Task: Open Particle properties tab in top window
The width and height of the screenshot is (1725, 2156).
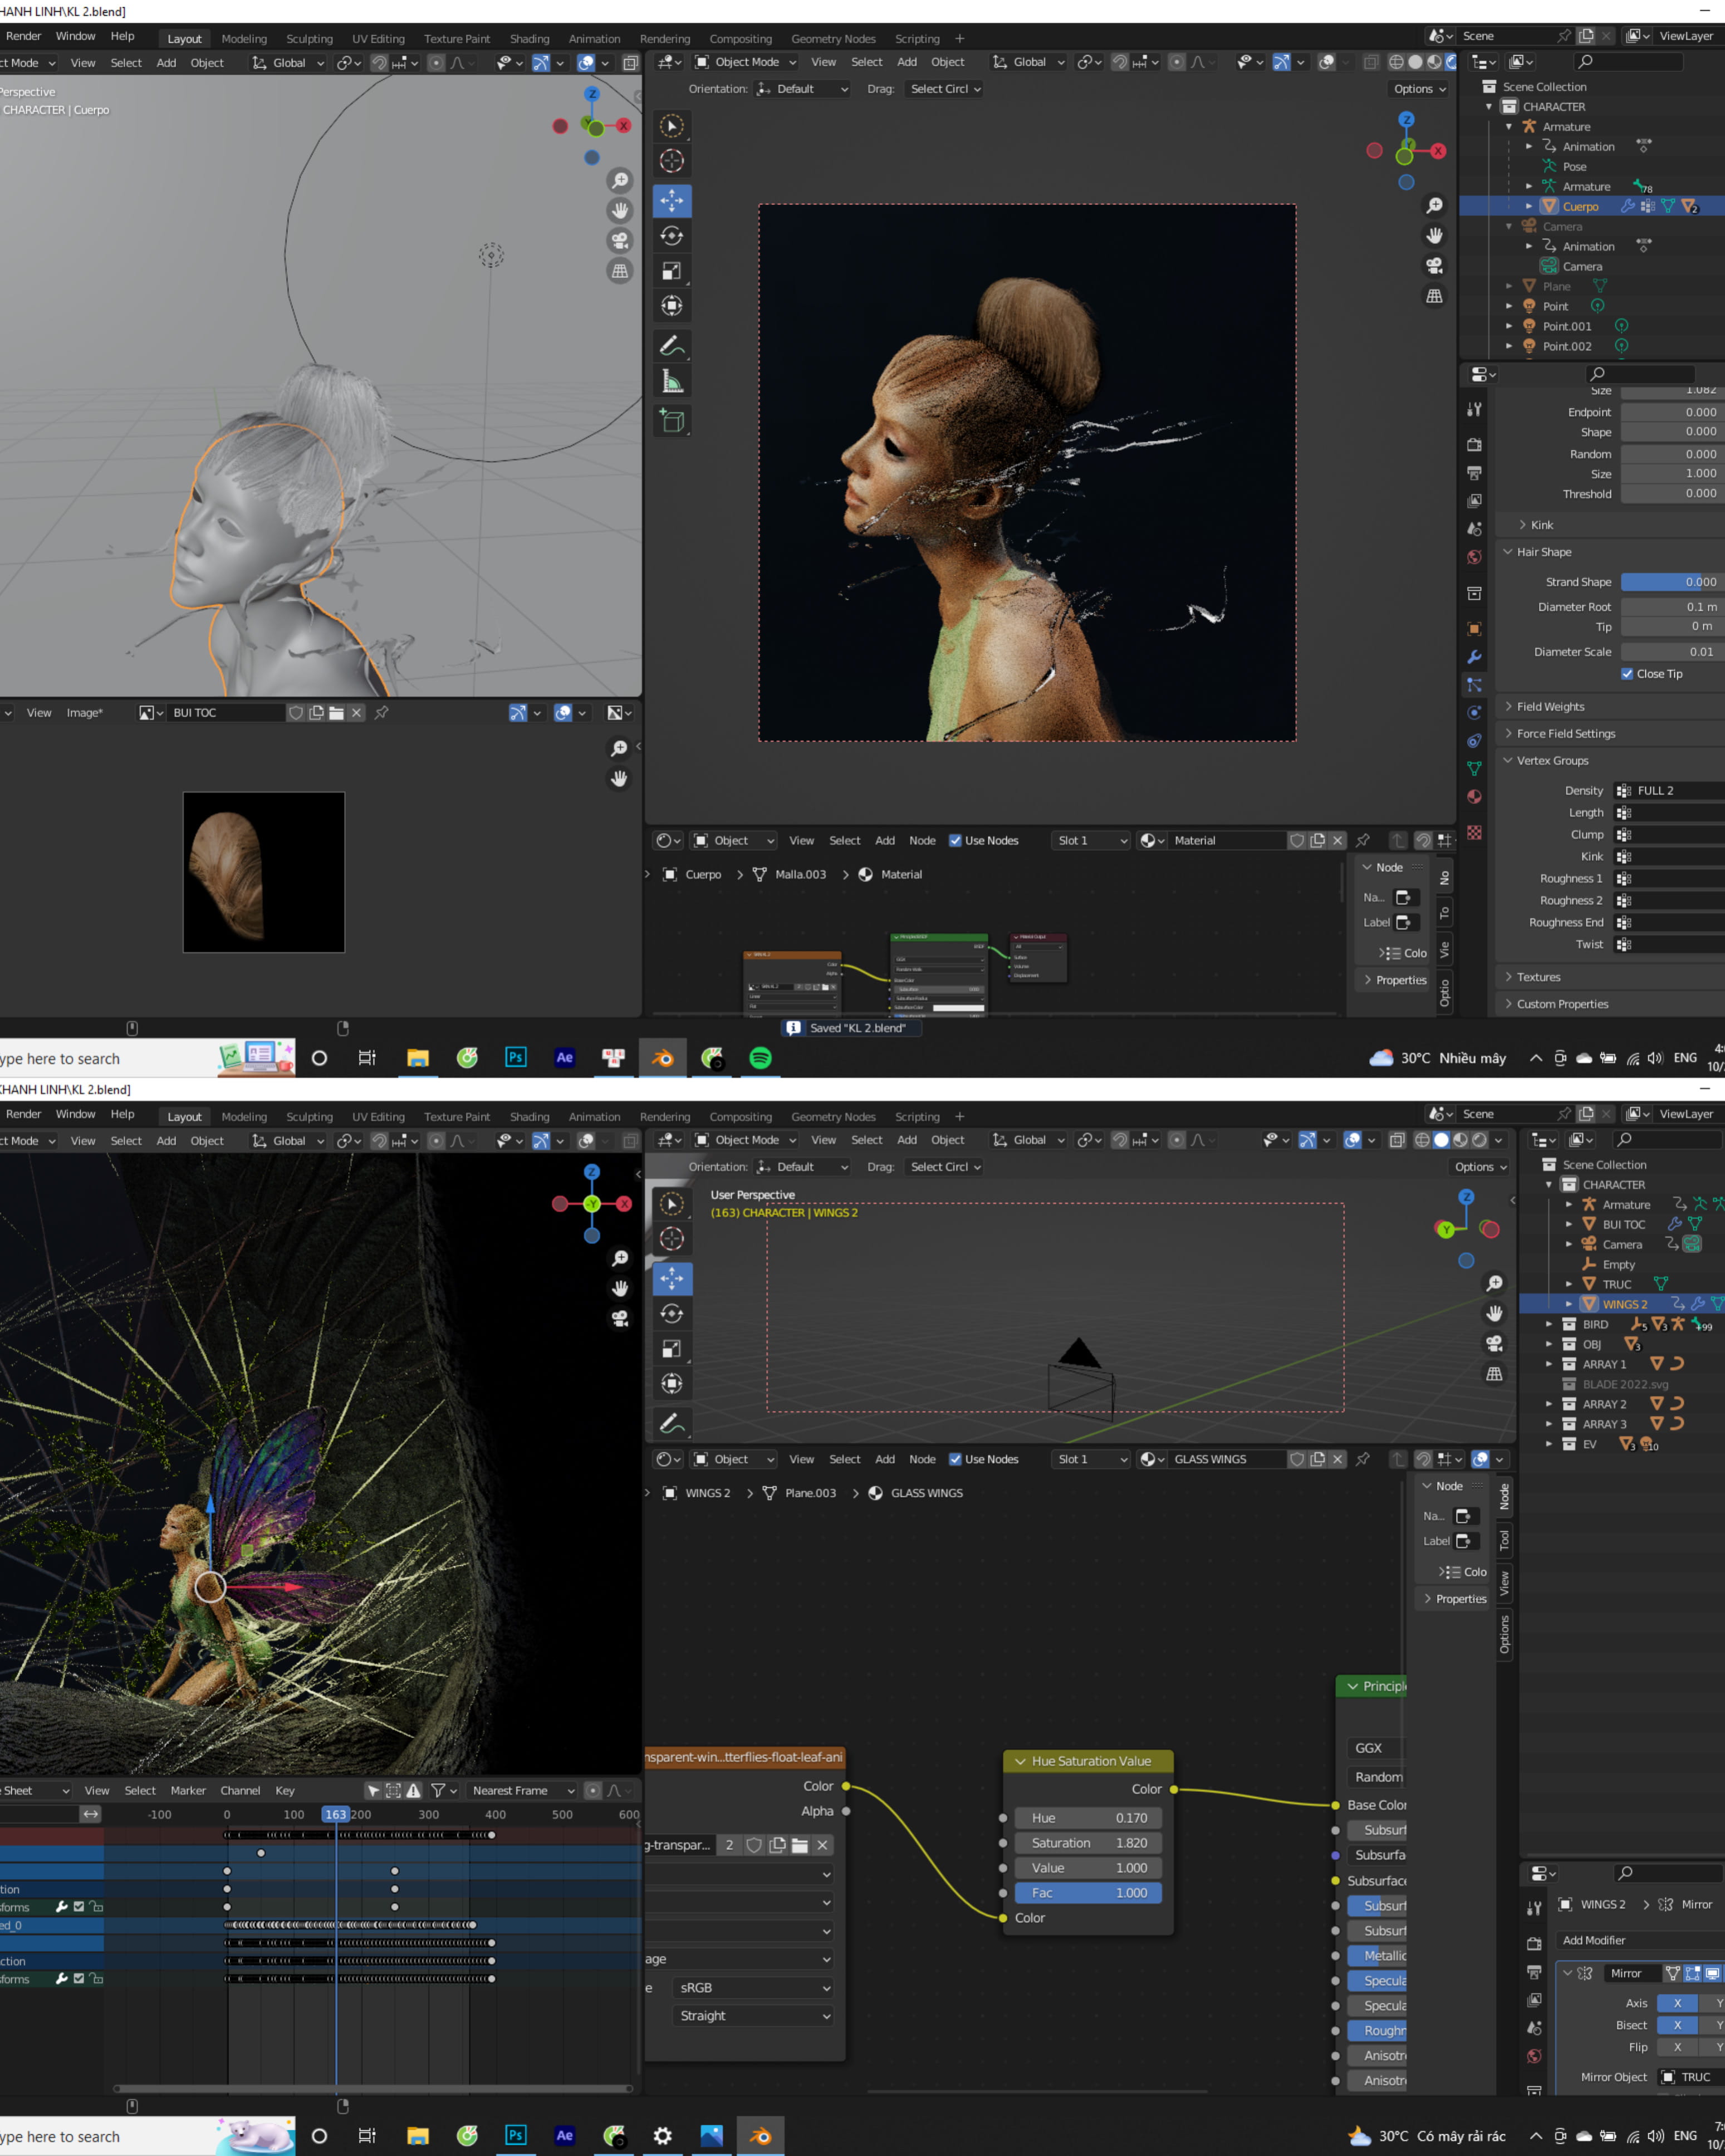Action: pyautogui.click(x=1474, y=685)
